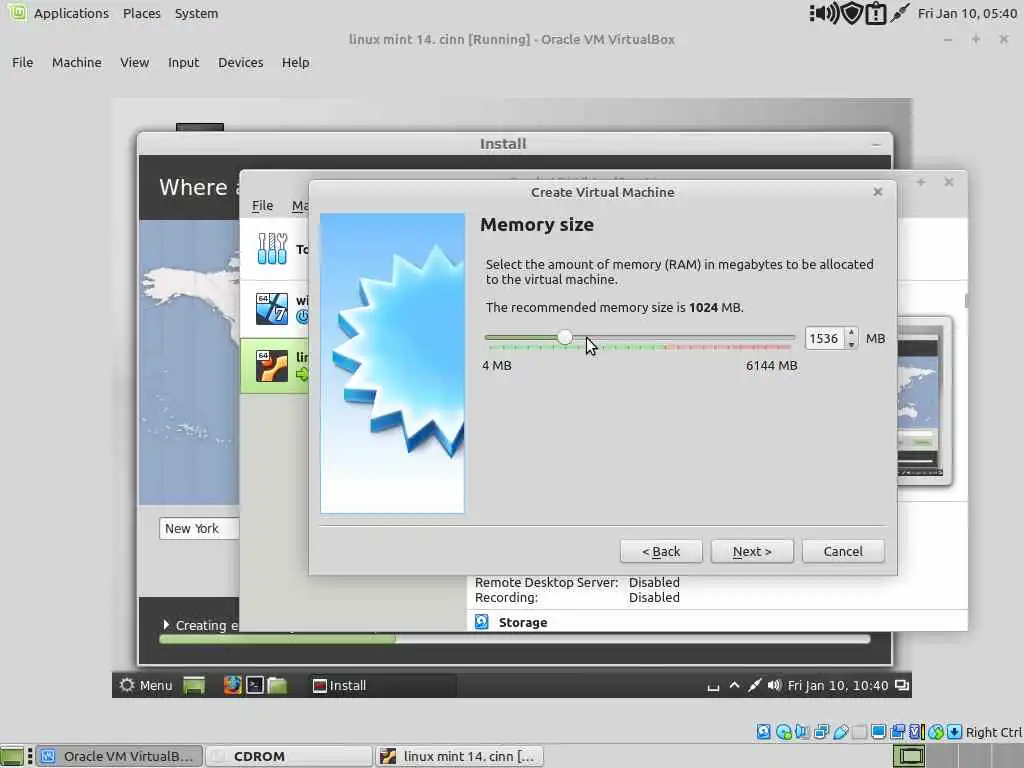This screenshot has height=768, width=1024.
Task: Click the Back button
Action: 661,551
